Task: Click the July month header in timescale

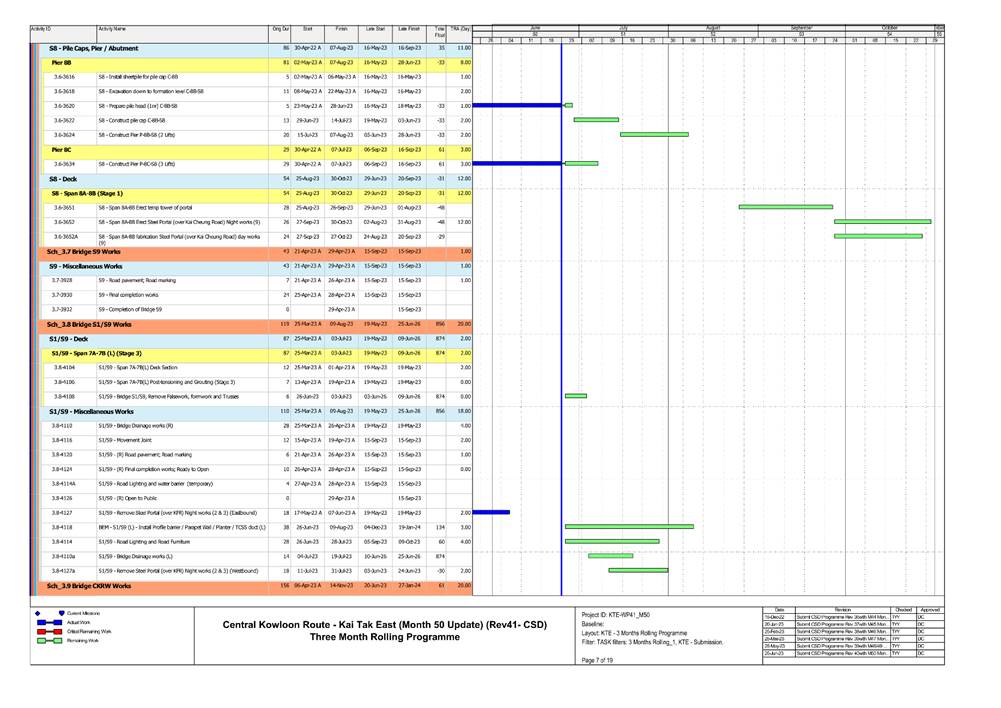Action: (x=623, y=27)
